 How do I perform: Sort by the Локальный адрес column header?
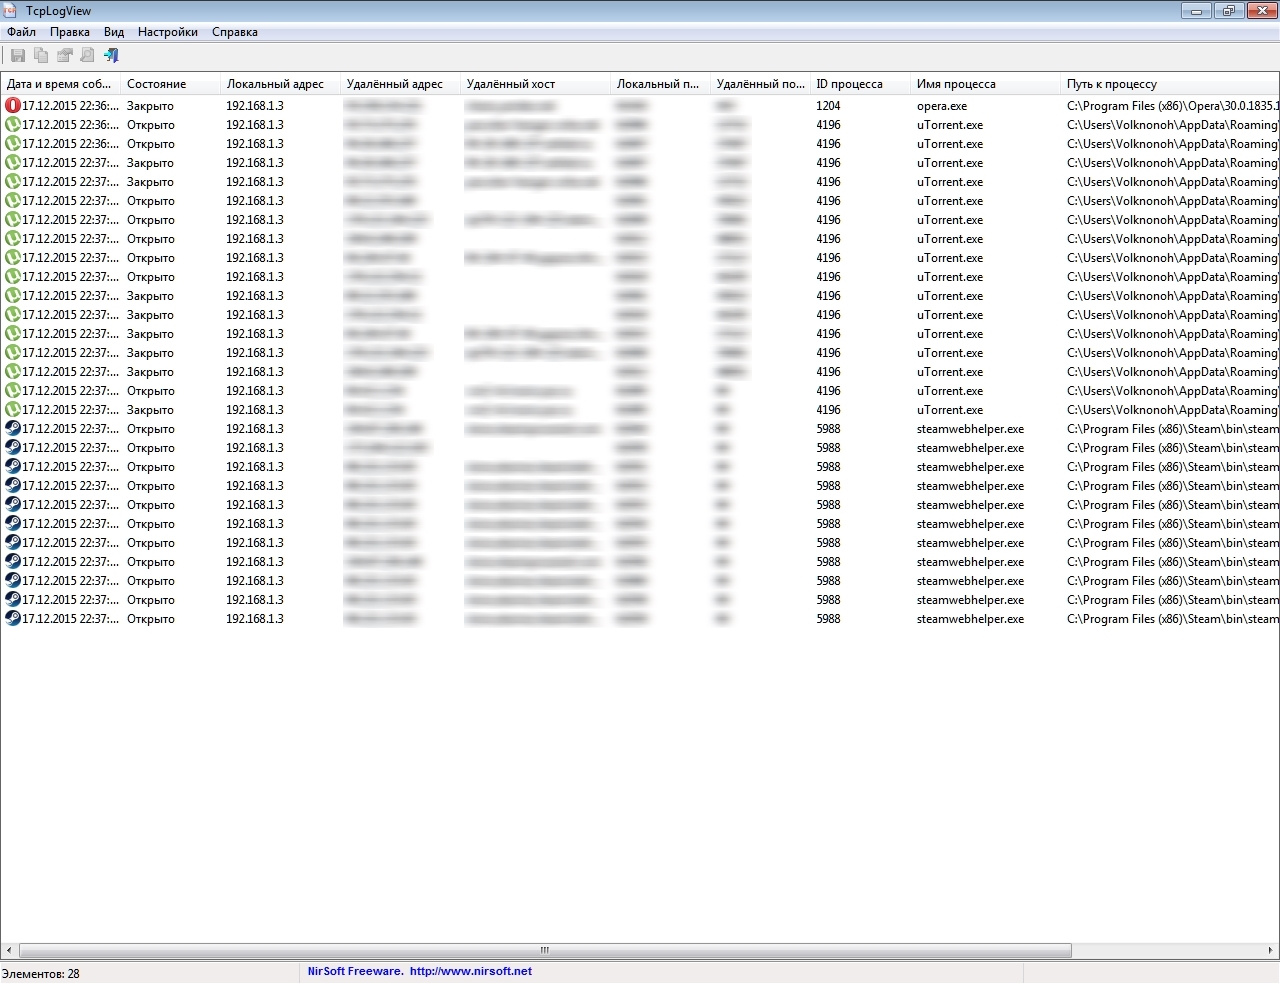pyautogui.click(x=280, y=84)
